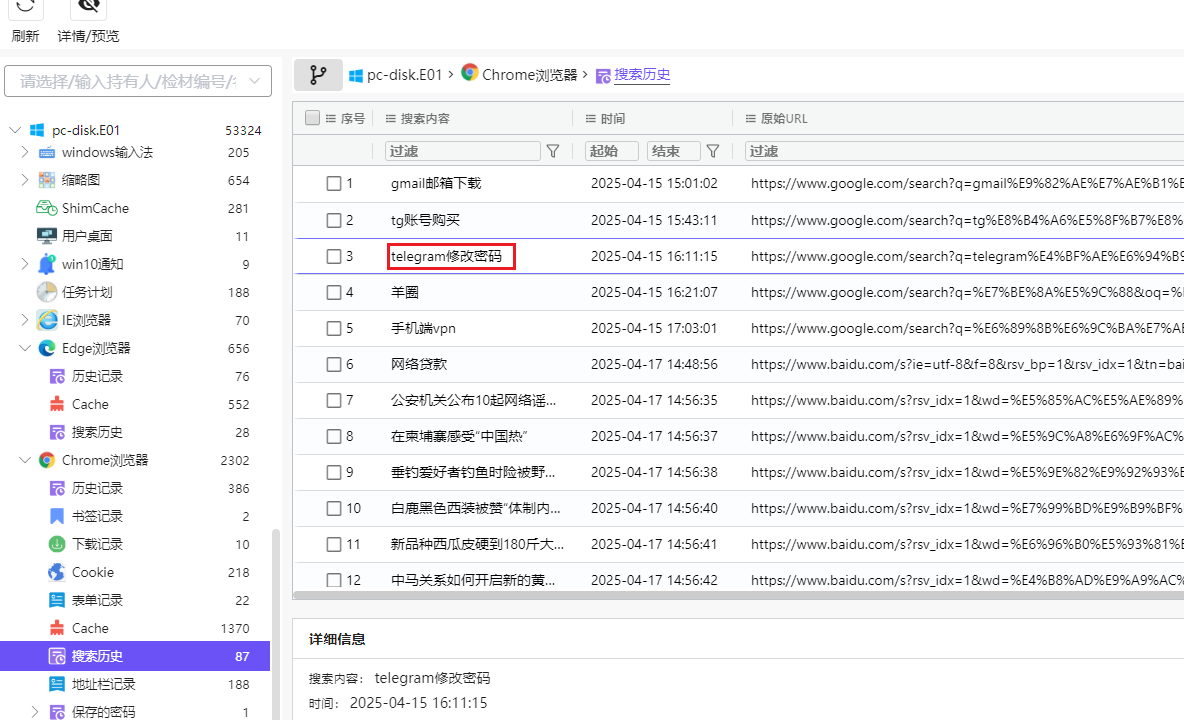This screenshot has width=1184, height=720.
Task: Click the refresh (刷新) toolbar icon
Action: 25,7
